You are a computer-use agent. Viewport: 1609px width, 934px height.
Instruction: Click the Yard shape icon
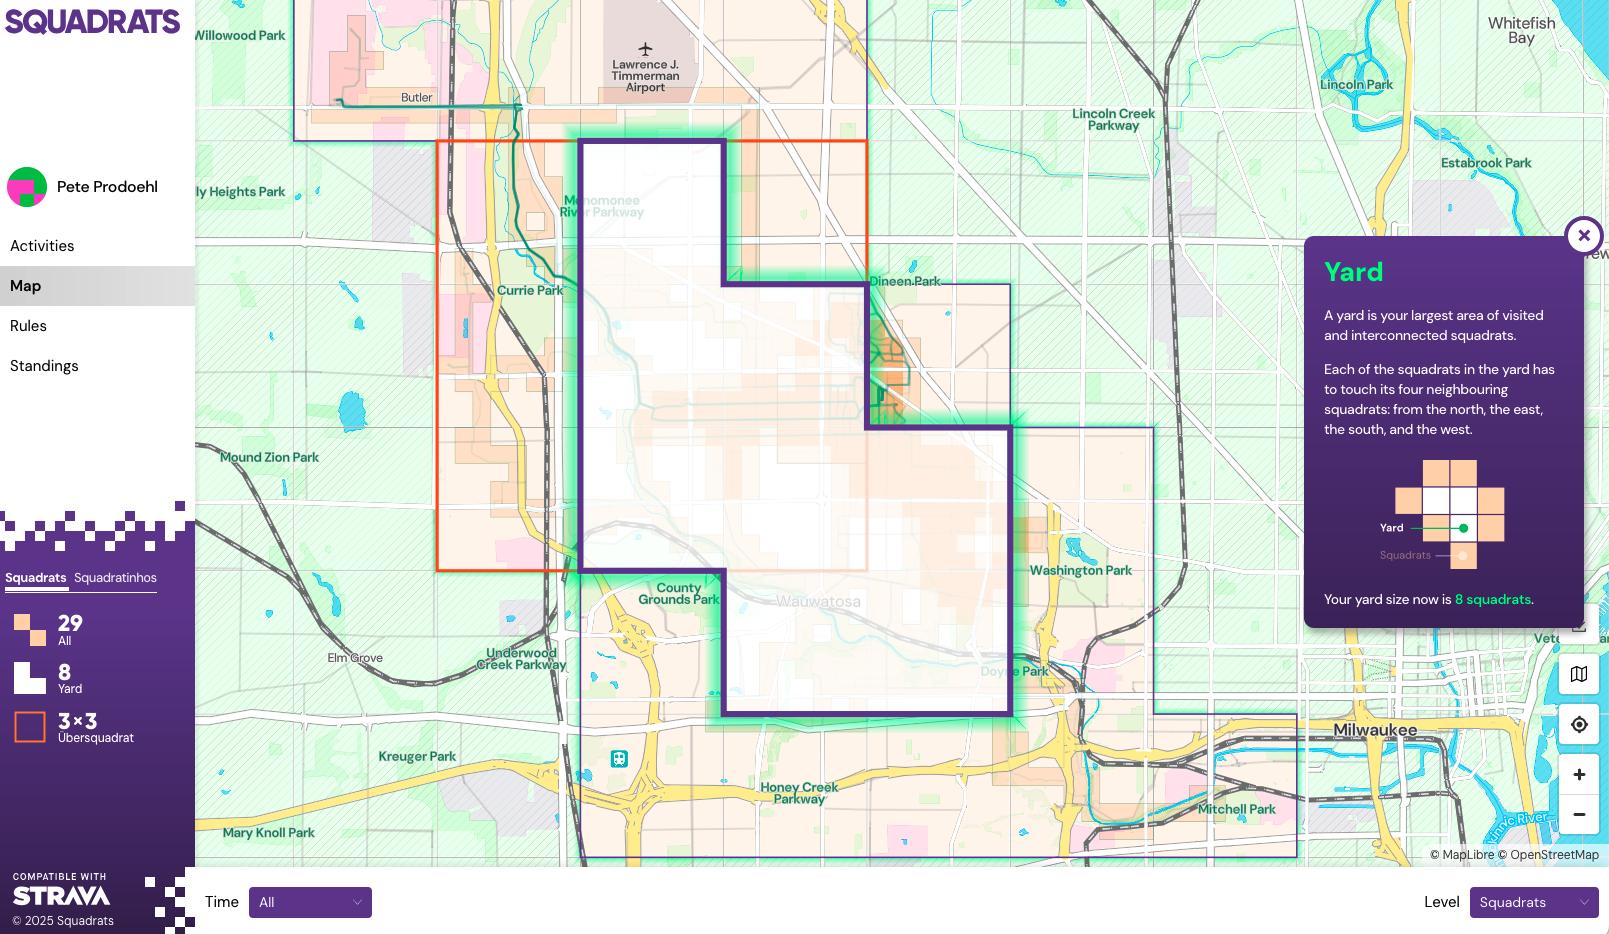click(30, 678)
